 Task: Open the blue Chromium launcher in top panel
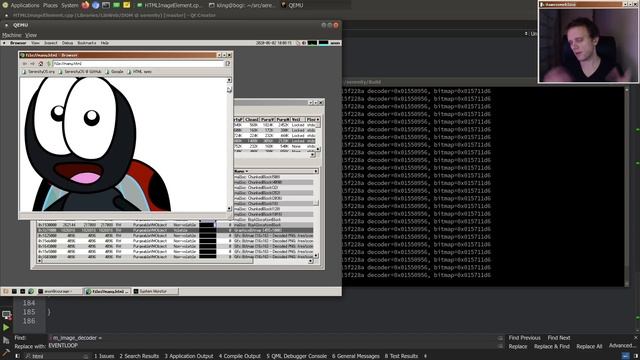96,5
